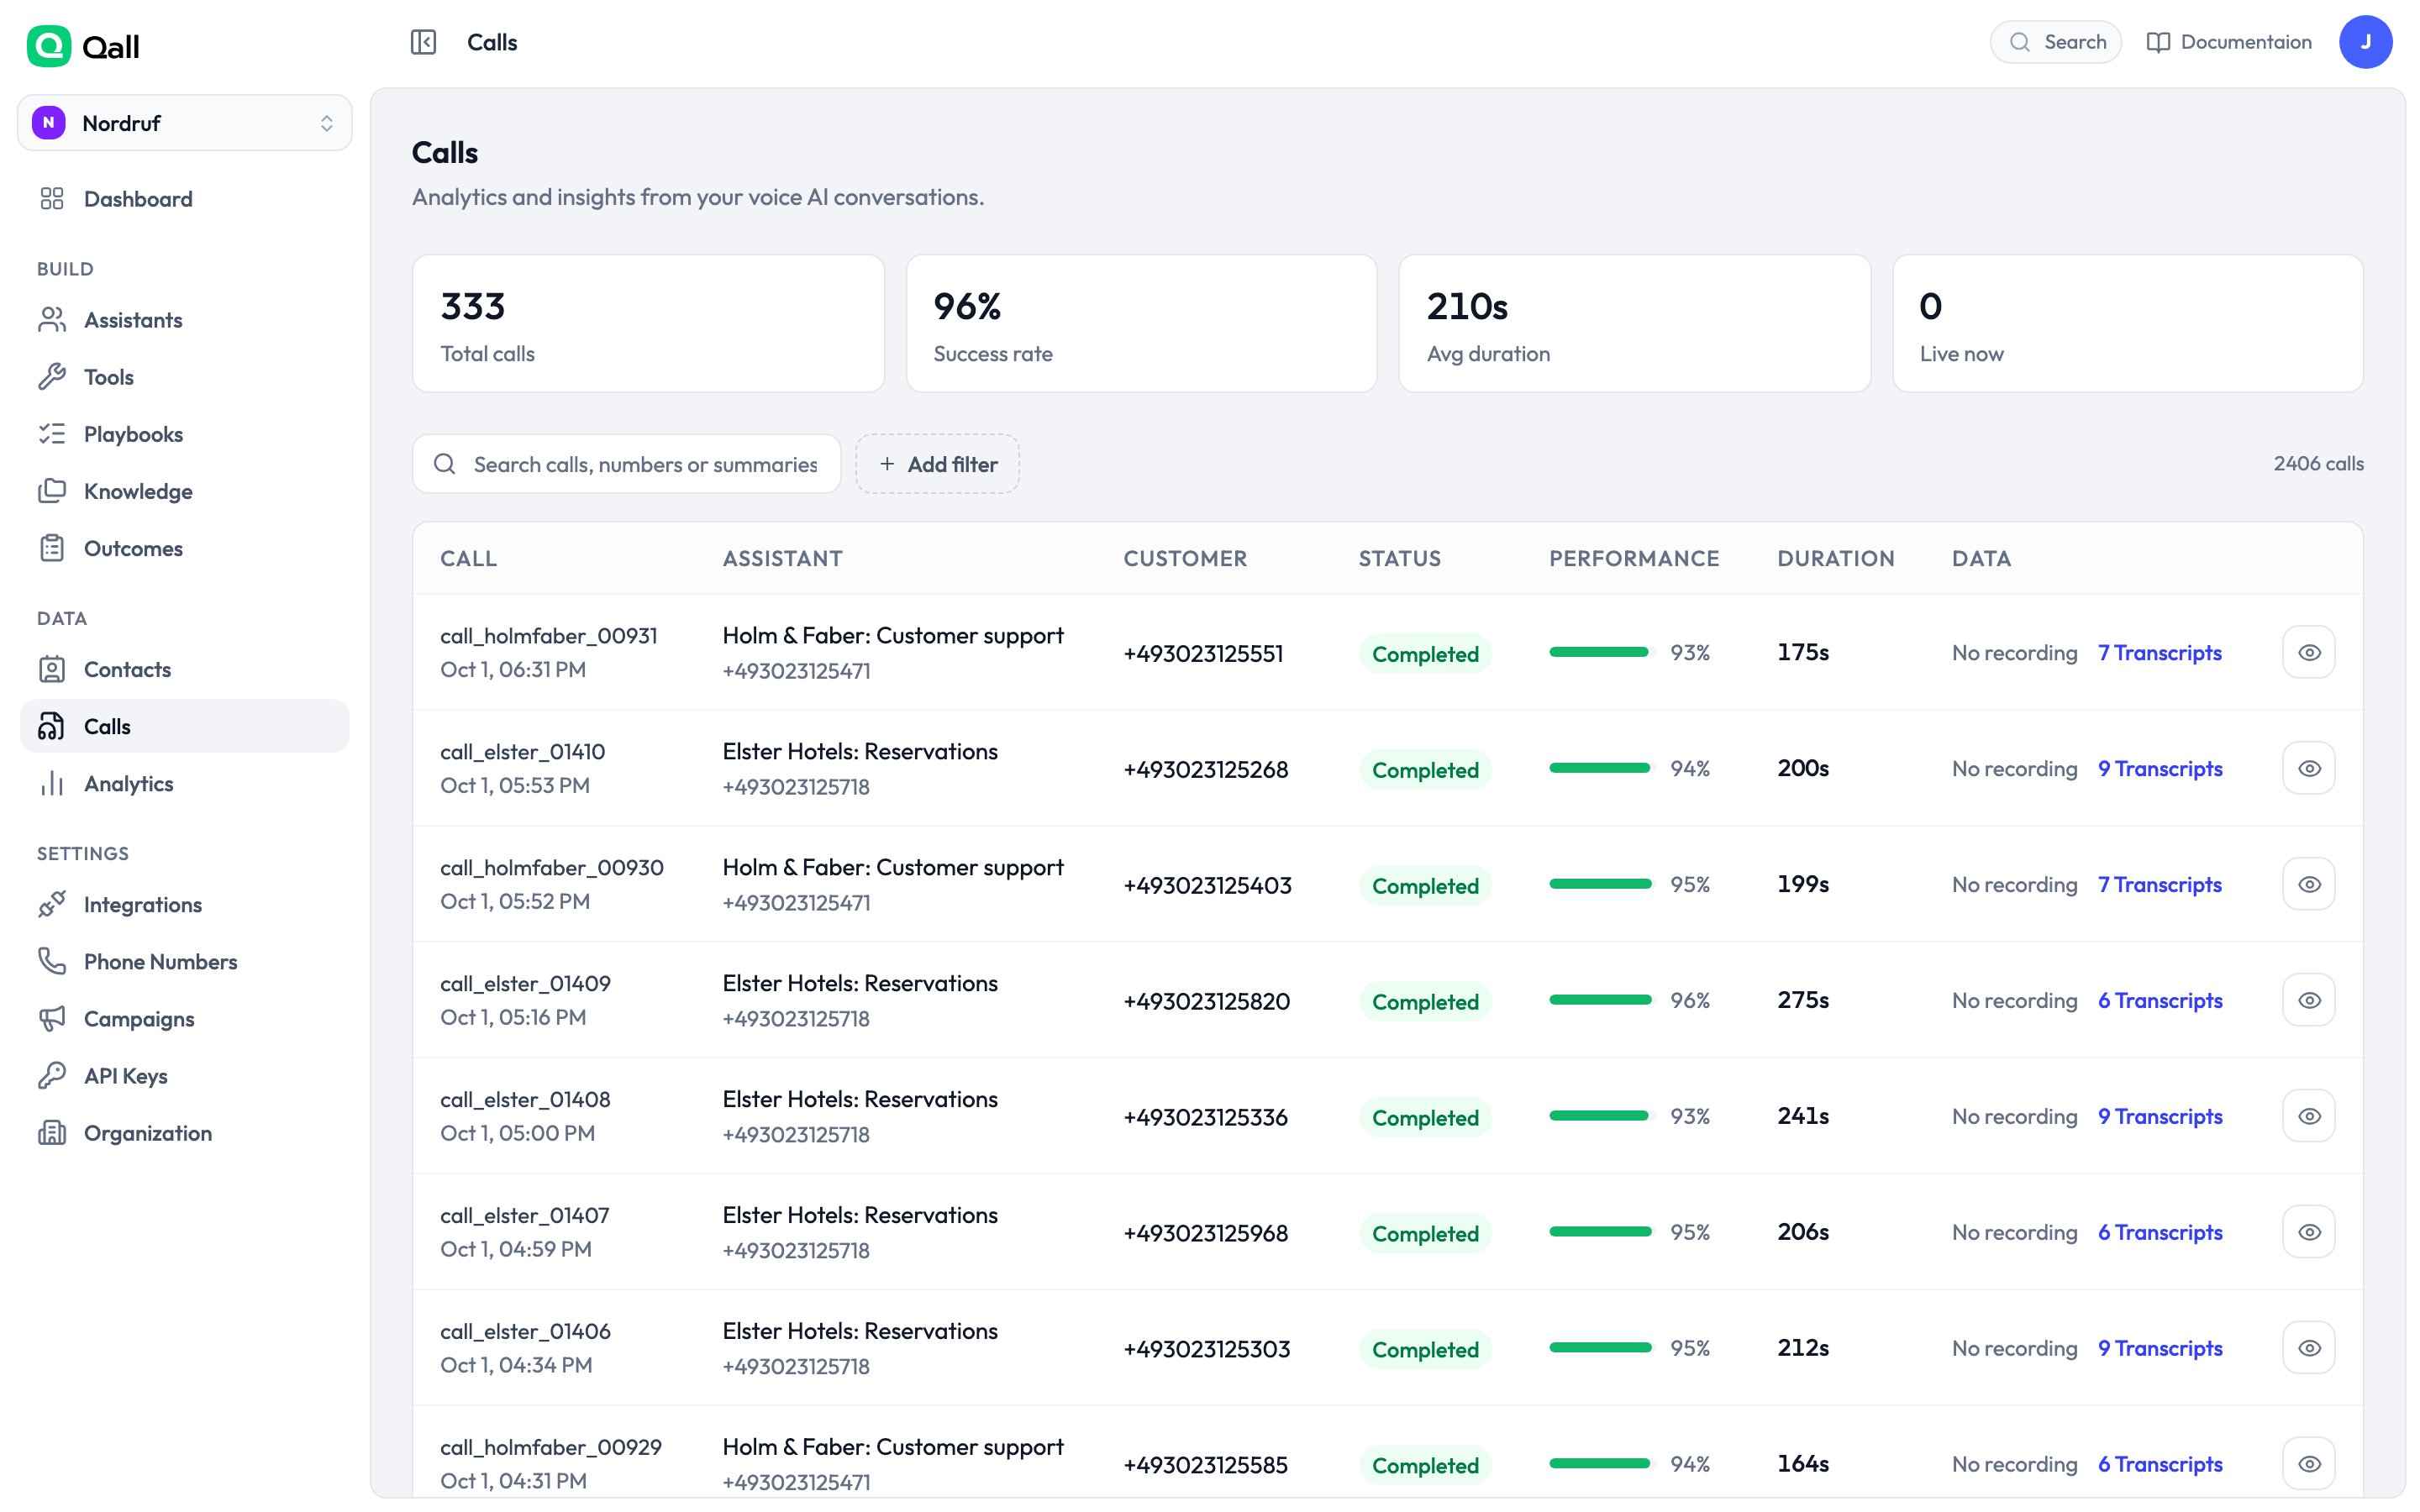
Task: Click the PERFORMANCE column header
Action: click(x=1634, y=559)
